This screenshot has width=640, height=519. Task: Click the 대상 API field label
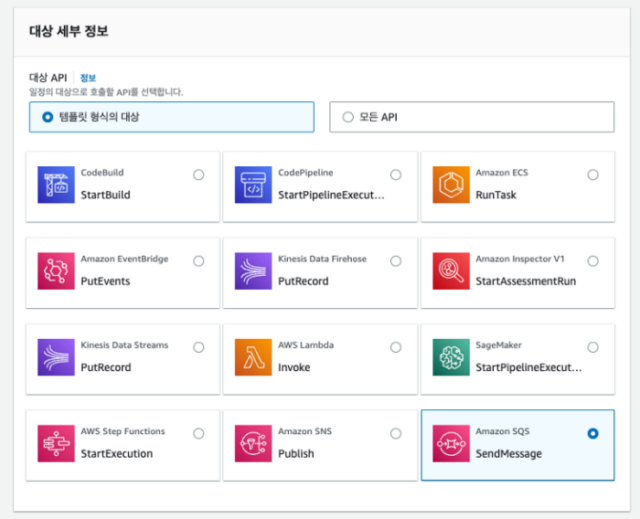point(48,78)
